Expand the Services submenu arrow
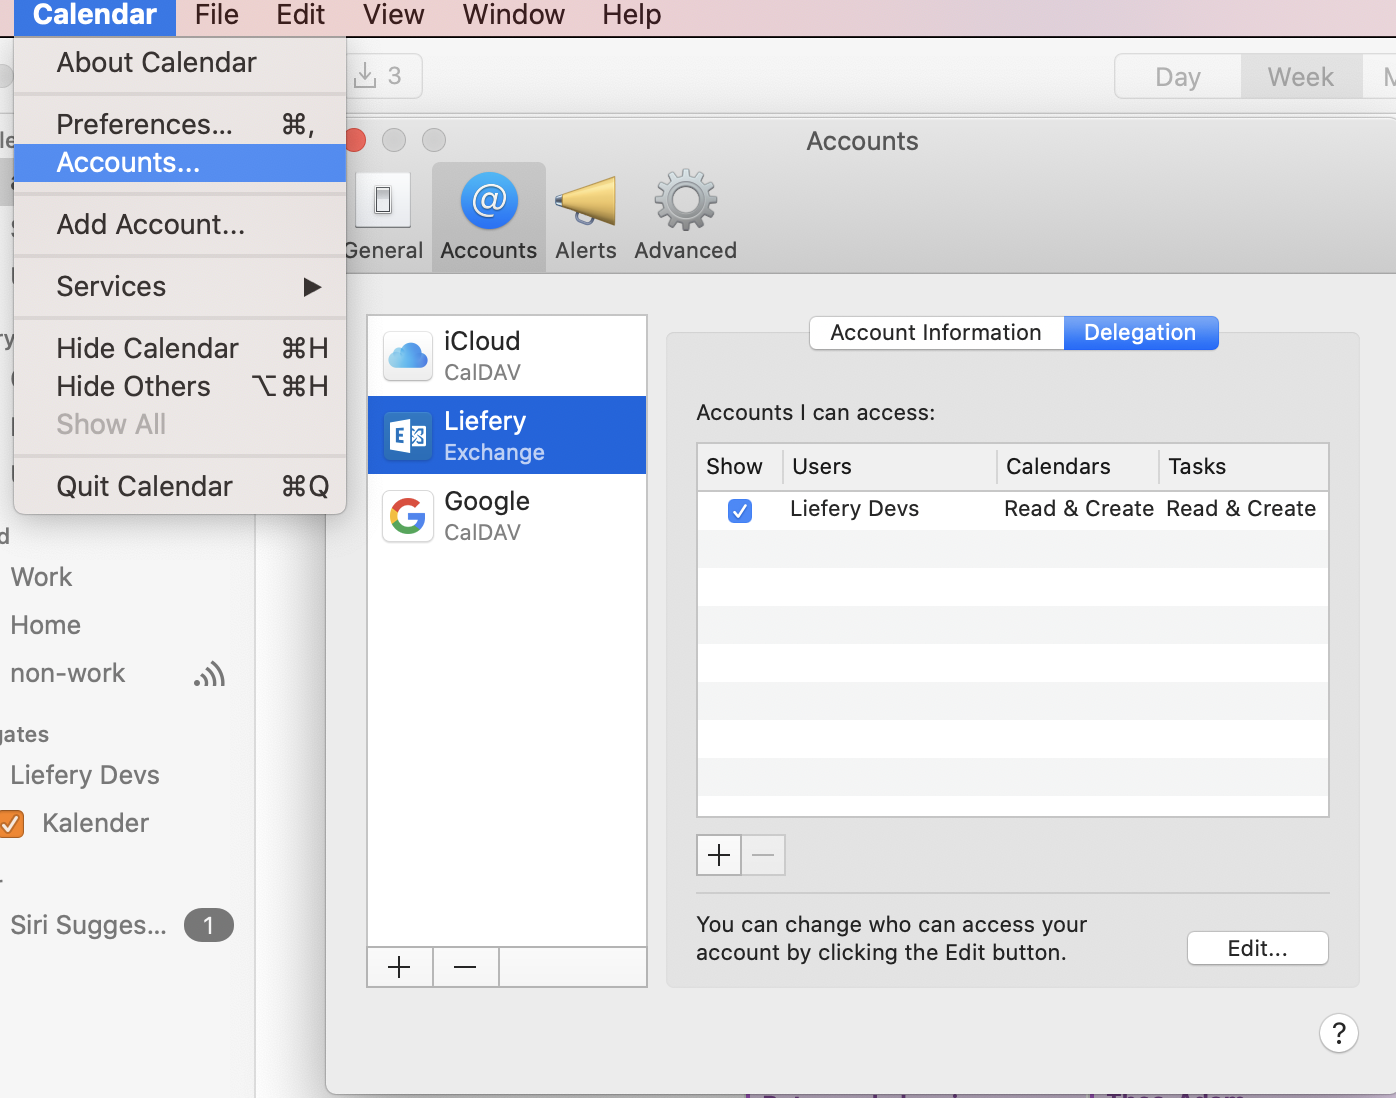Image resolution: width=1396 pixels, height=1098 pixels. pos(312,287)
